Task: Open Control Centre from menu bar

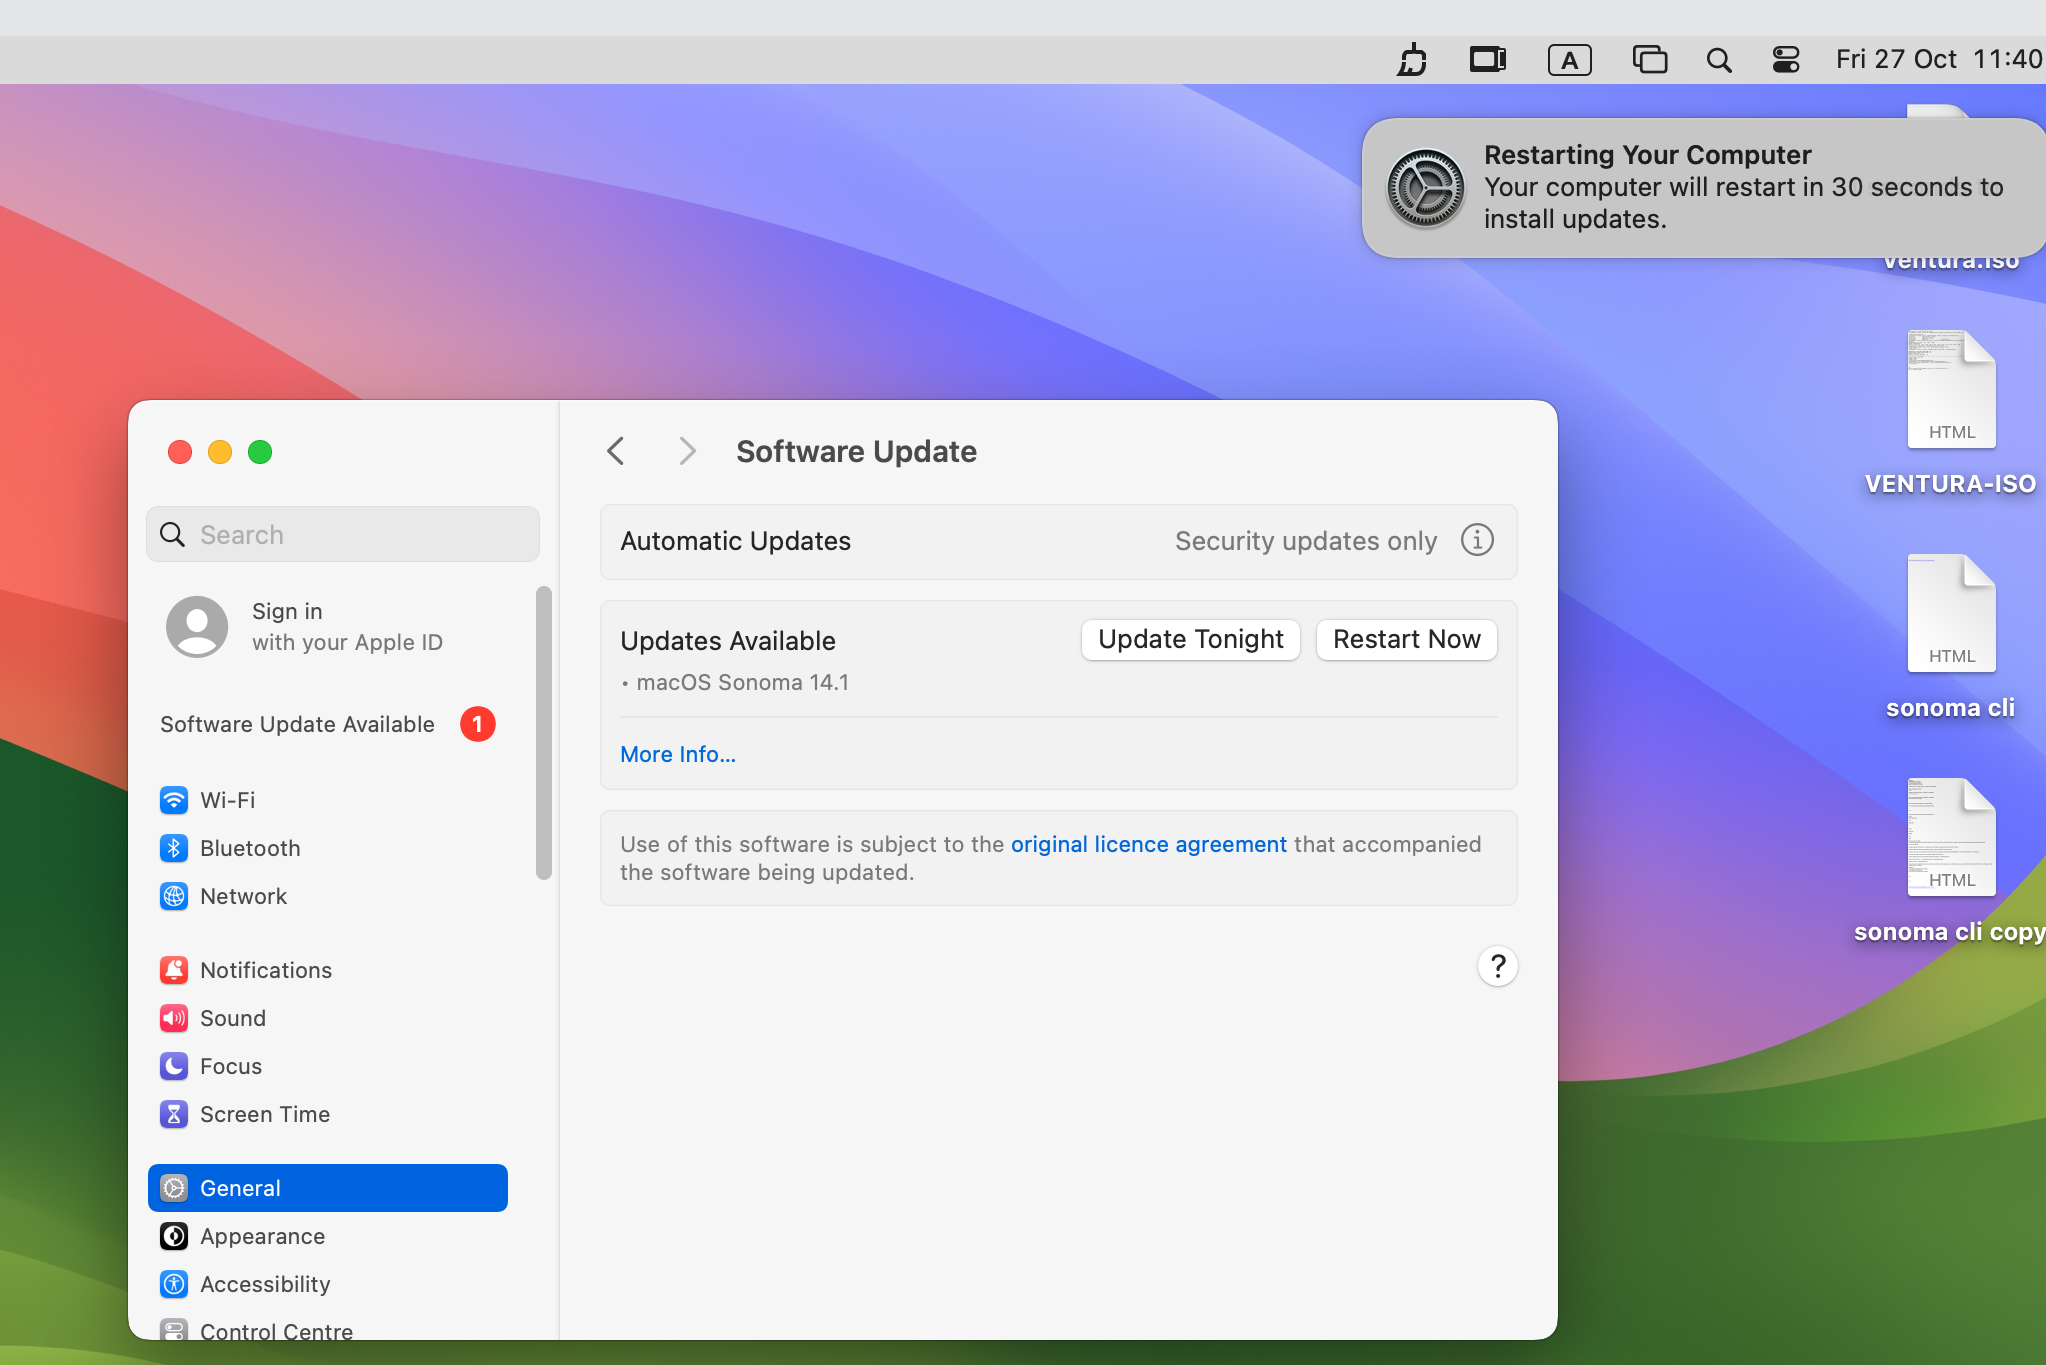Action: click(x=1786, y=60)
